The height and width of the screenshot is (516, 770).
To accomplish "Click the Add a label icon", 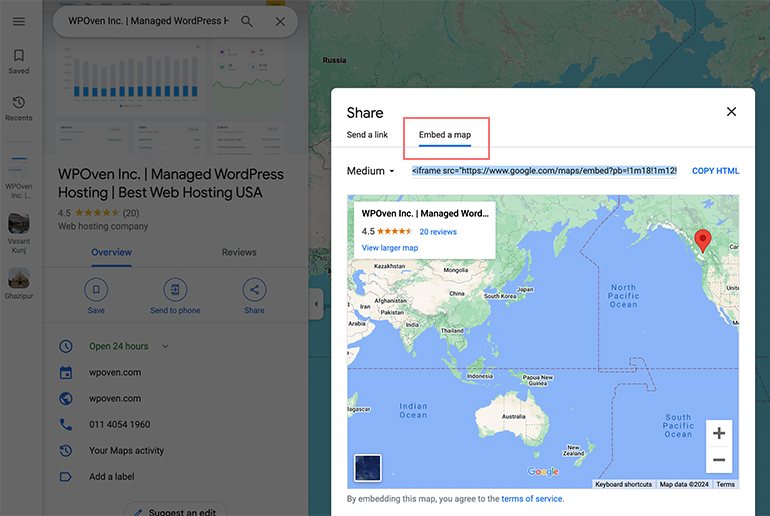I will pos(66,477).
